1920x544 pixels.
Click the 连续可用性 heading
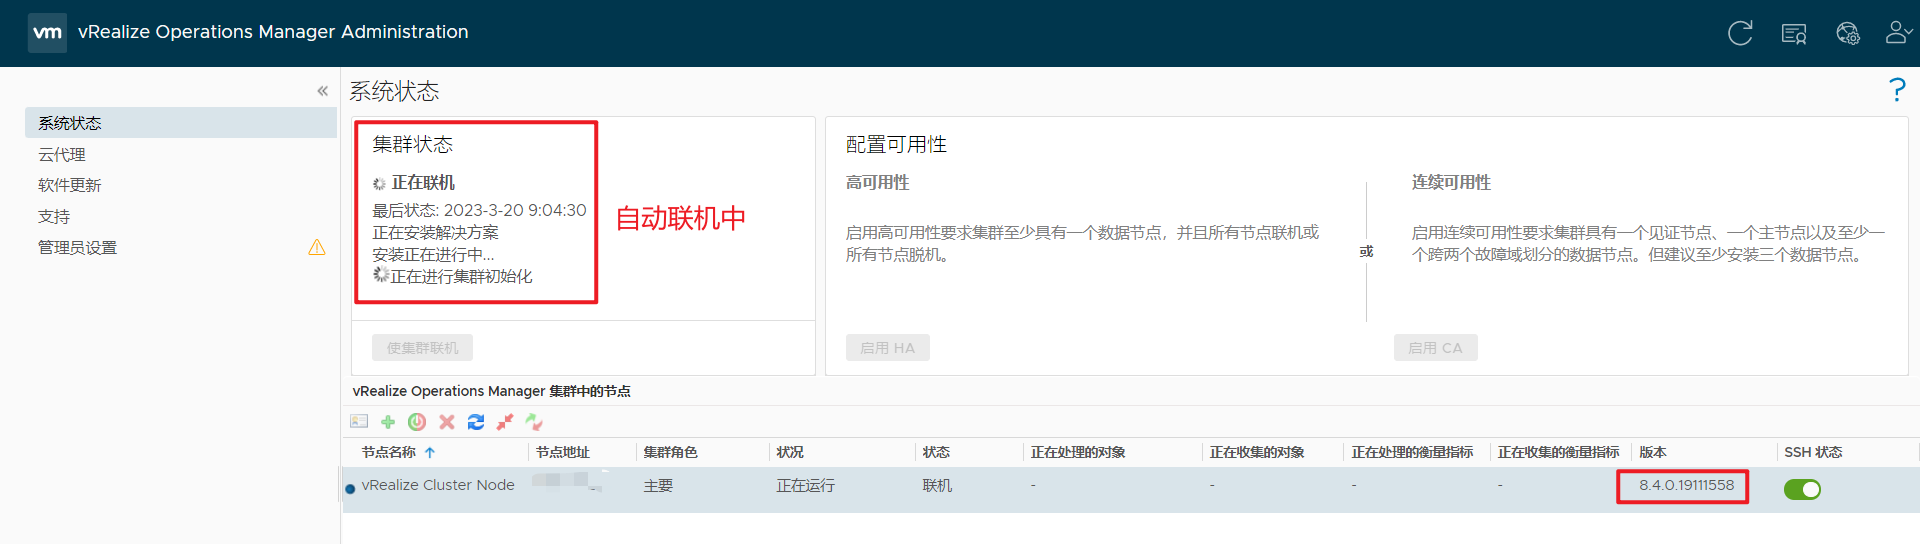[1451, 182]
